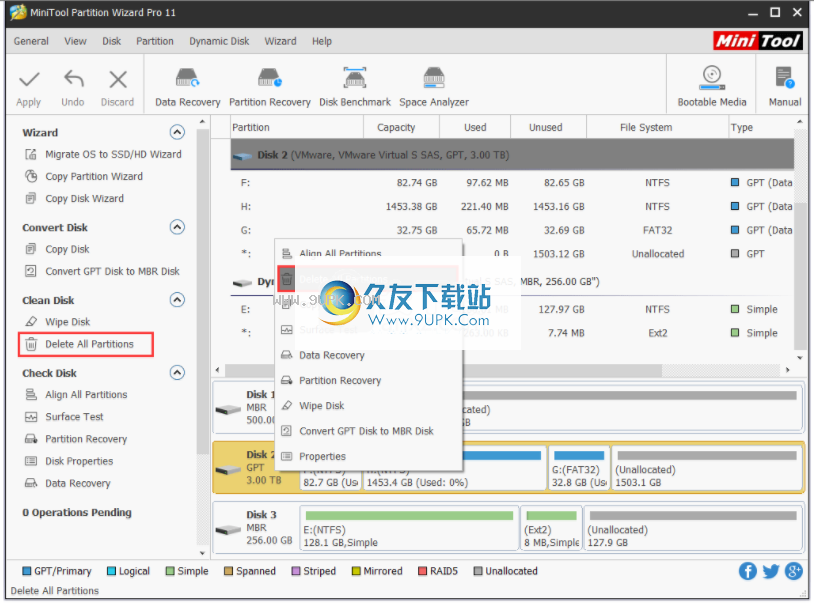This screenshot has height=606, width=817.
Task: Choose Partition Recovery in context menu
Action: pos(340,381)
